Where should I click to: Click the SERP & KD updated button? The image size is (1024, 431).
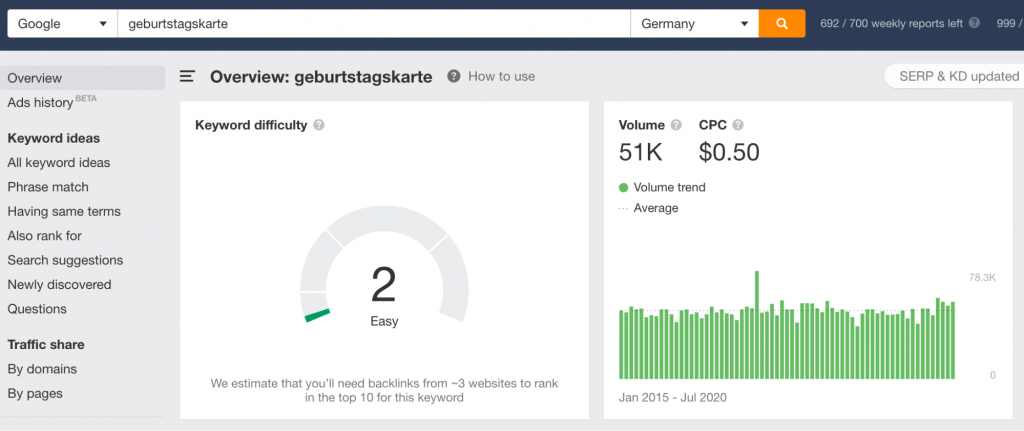pos(955,76)
